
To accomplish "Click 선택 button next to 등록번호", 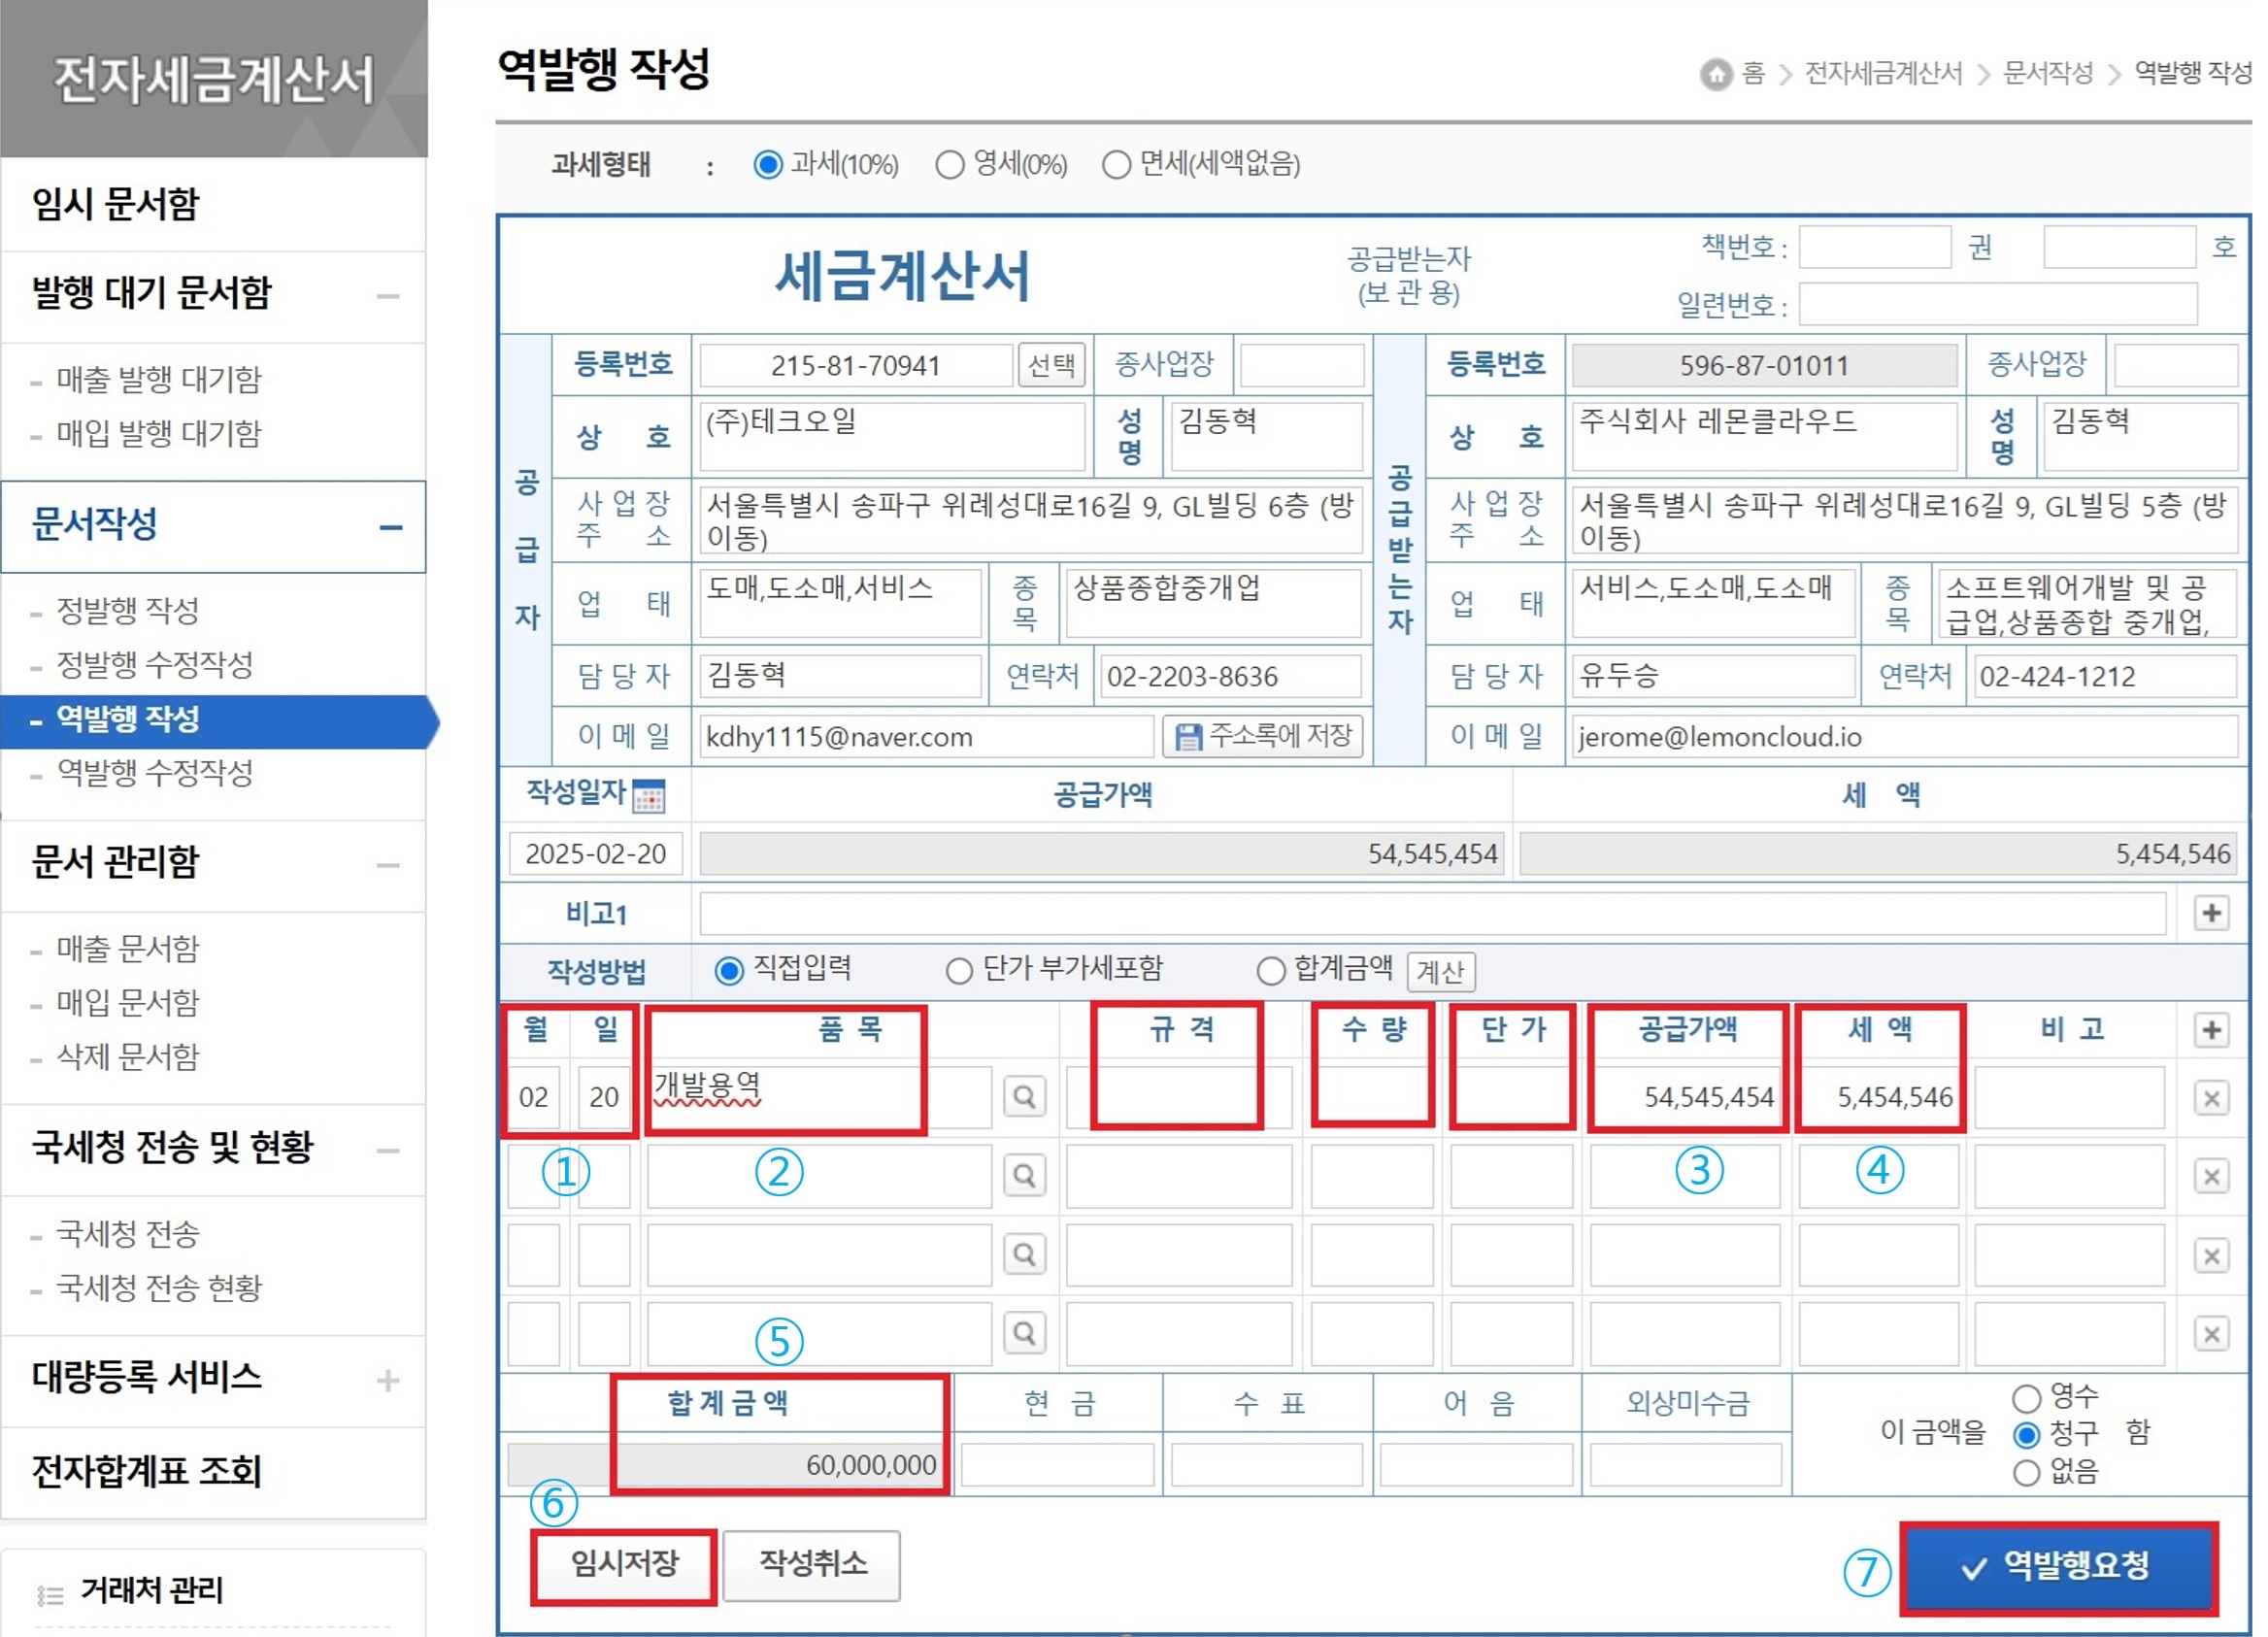I will click(1052, 365).
